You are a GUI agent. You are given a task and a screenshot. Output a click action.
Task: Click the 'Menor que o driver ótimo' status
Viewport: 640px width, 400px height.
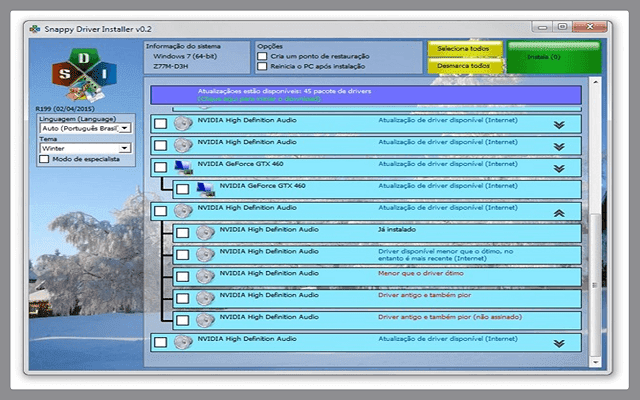[x=421, y=273]
